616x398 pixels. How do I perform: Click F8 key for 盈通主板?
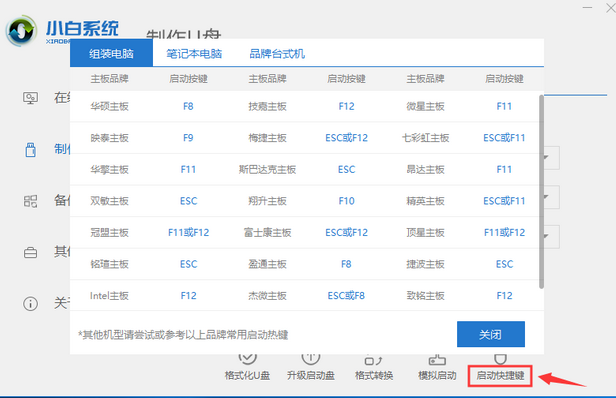click(346, 264)
